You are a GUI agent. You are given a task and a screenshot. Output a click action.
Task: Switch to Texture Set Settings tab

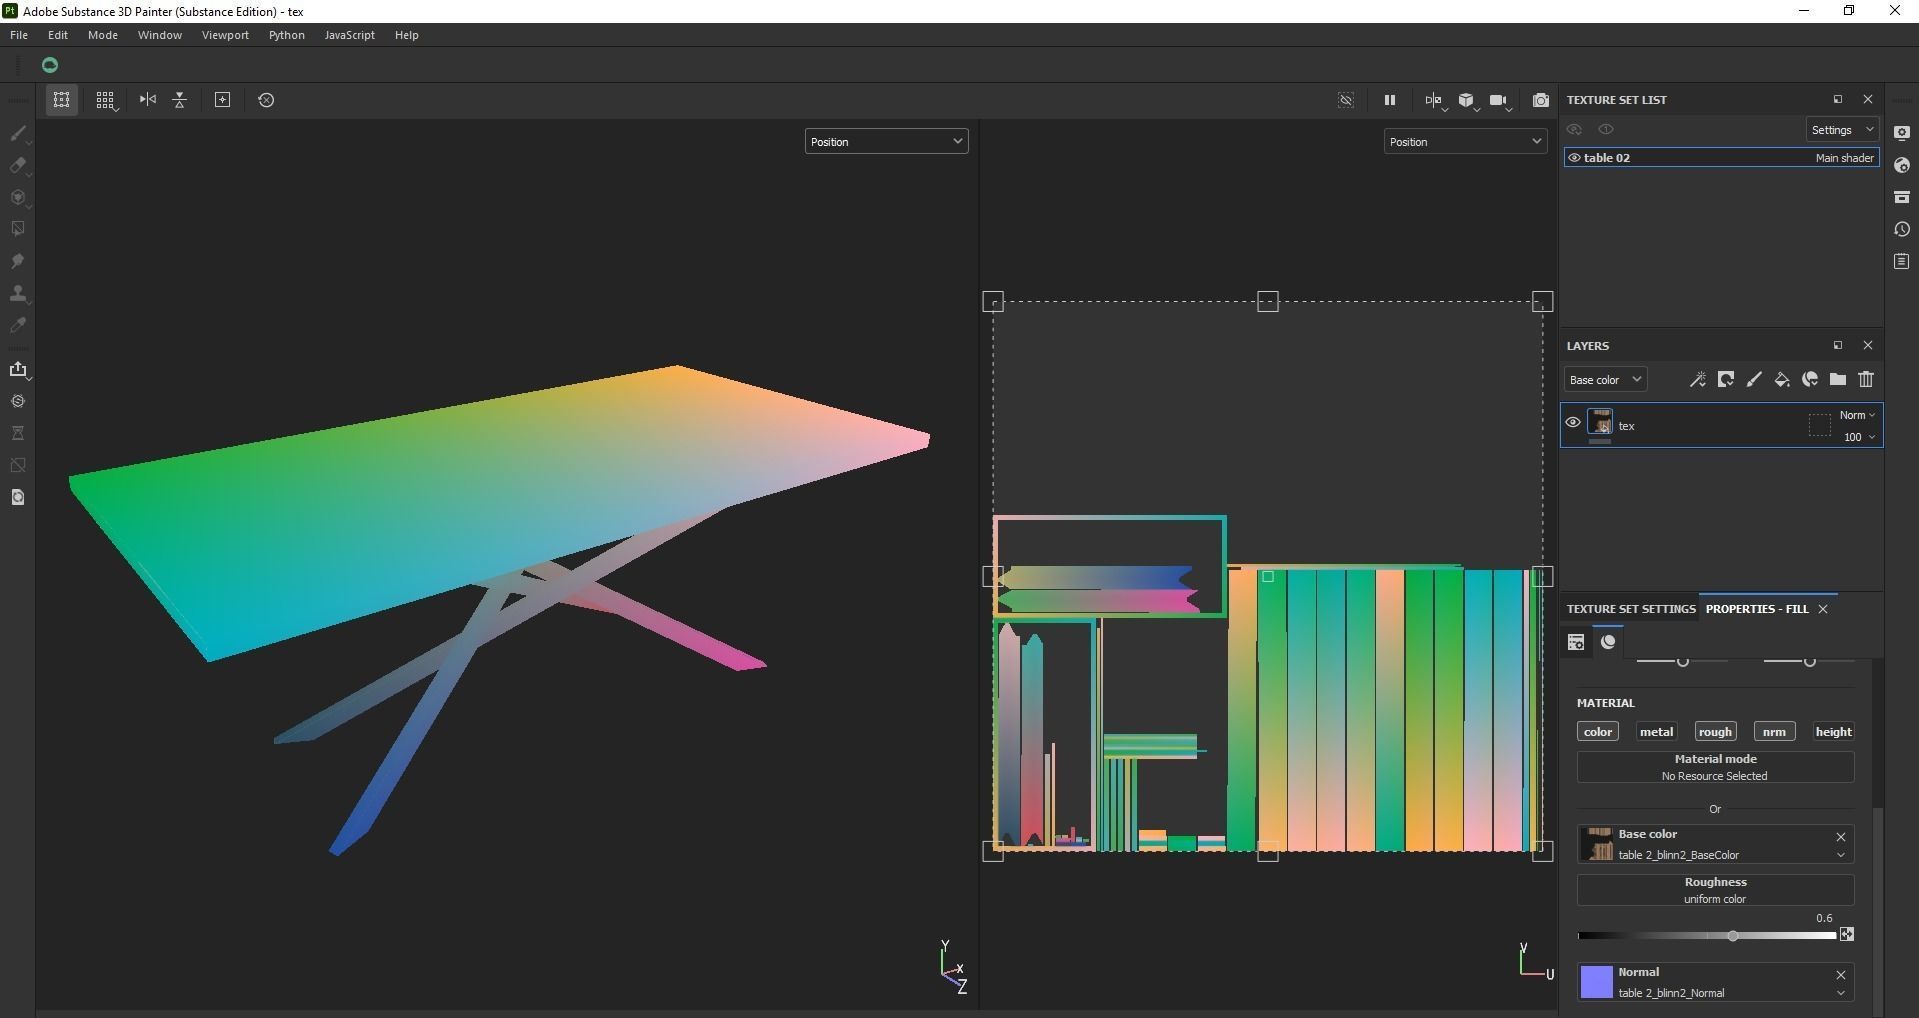point(1631,609)
